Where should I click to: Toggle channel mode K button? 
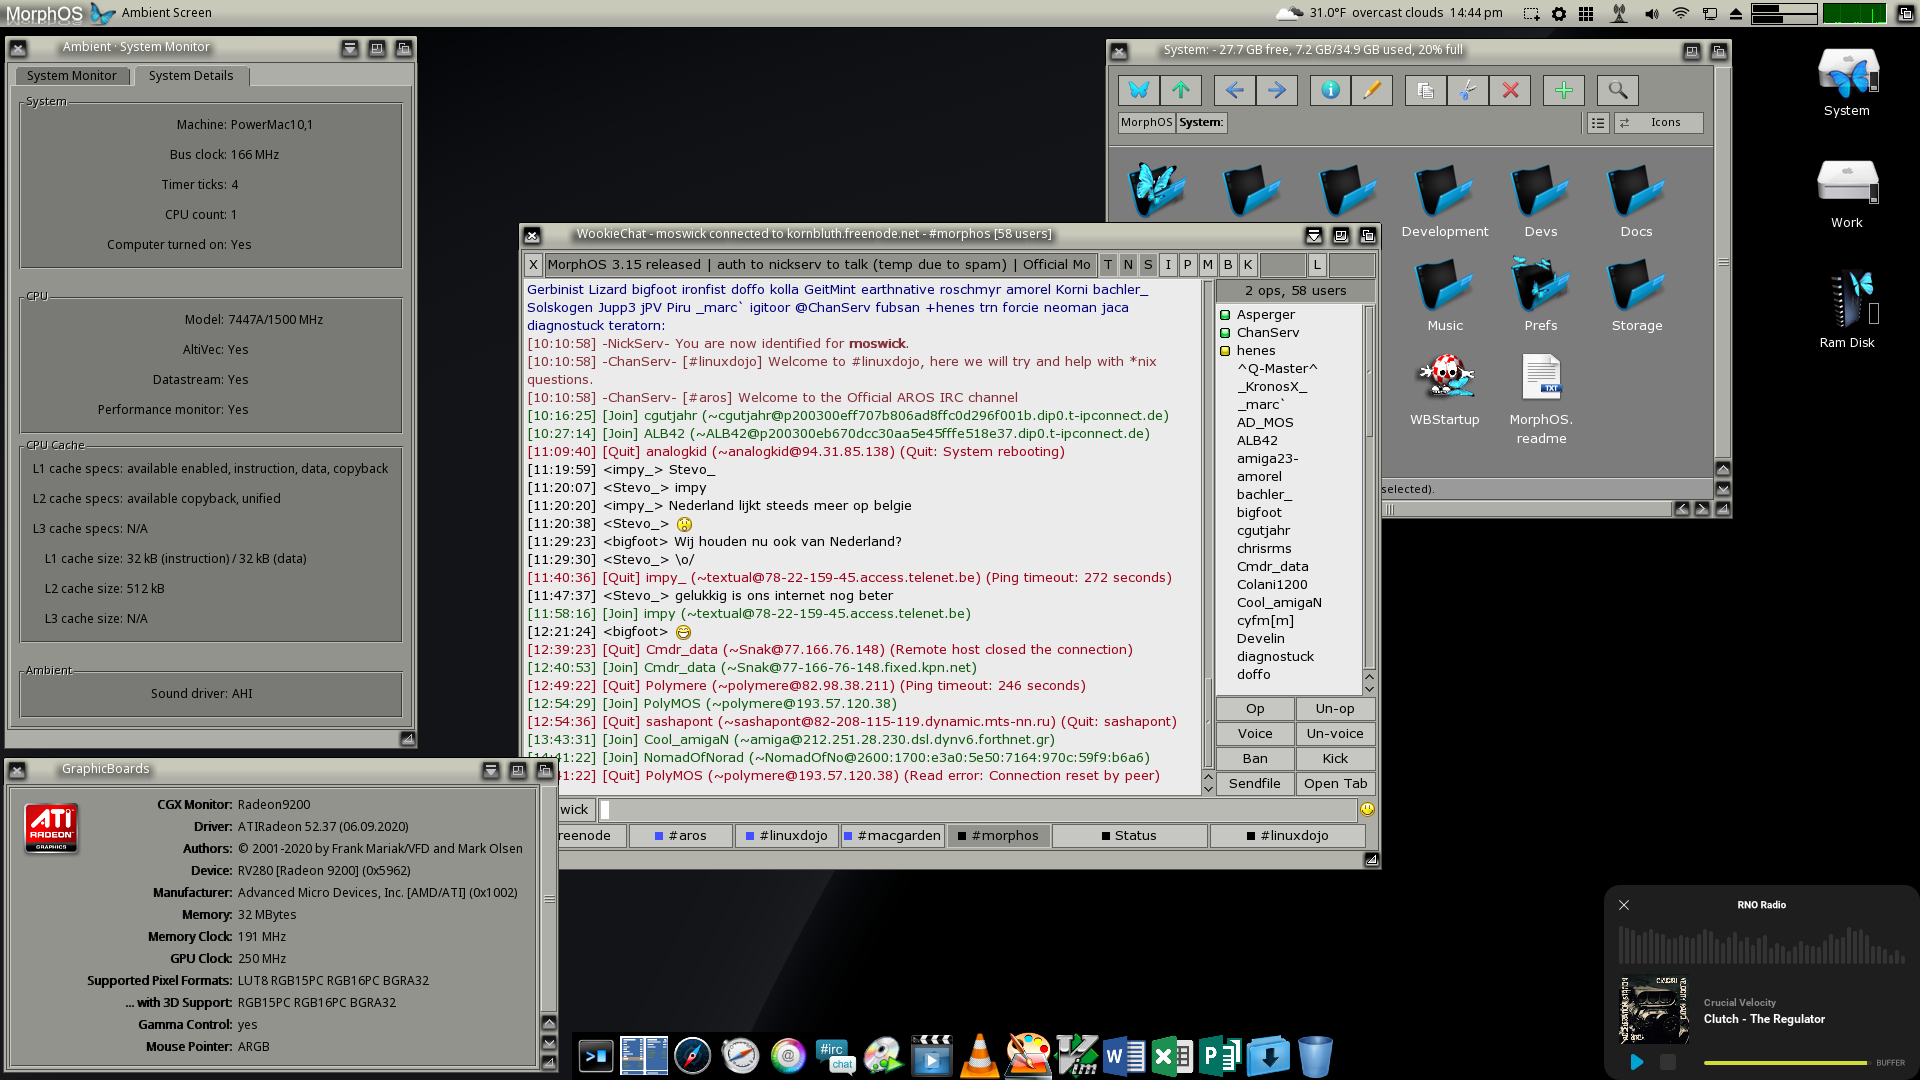pos(1248,265)
